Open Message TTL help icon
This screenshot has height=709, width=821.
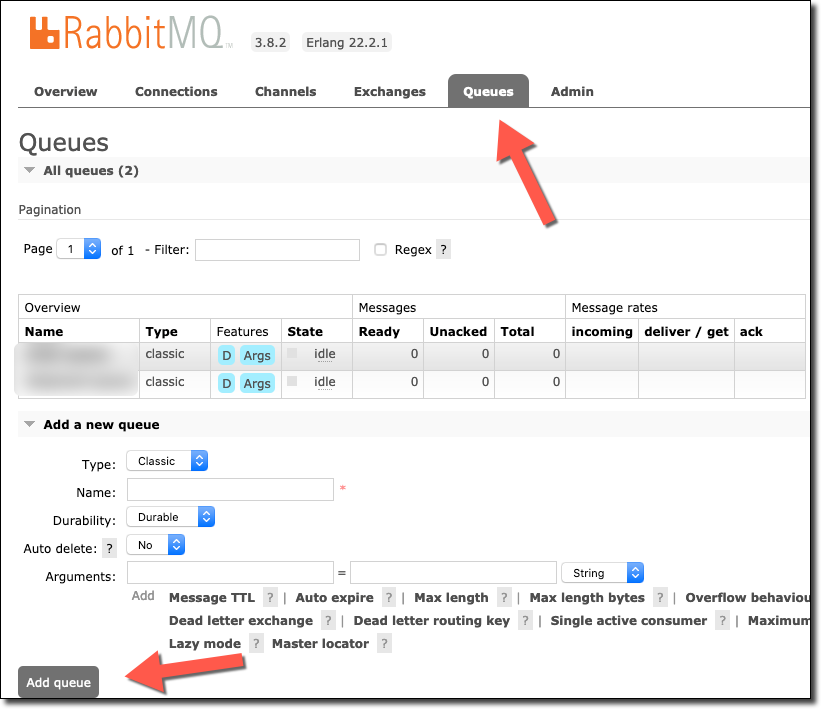pos(270,597)
